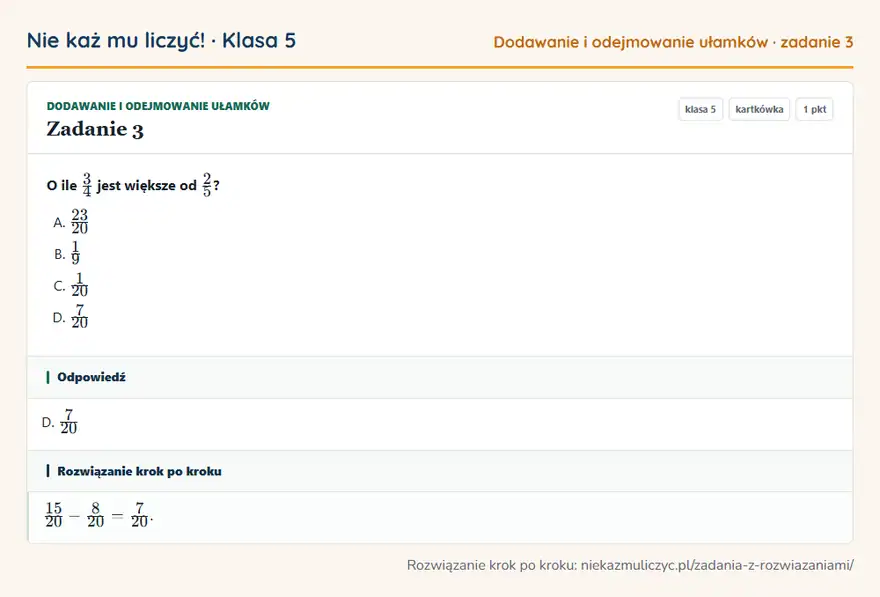The width and height of the screenshot is (880, 597).
Task: Select answer option B. 1/9
Action: pos(67,253)
